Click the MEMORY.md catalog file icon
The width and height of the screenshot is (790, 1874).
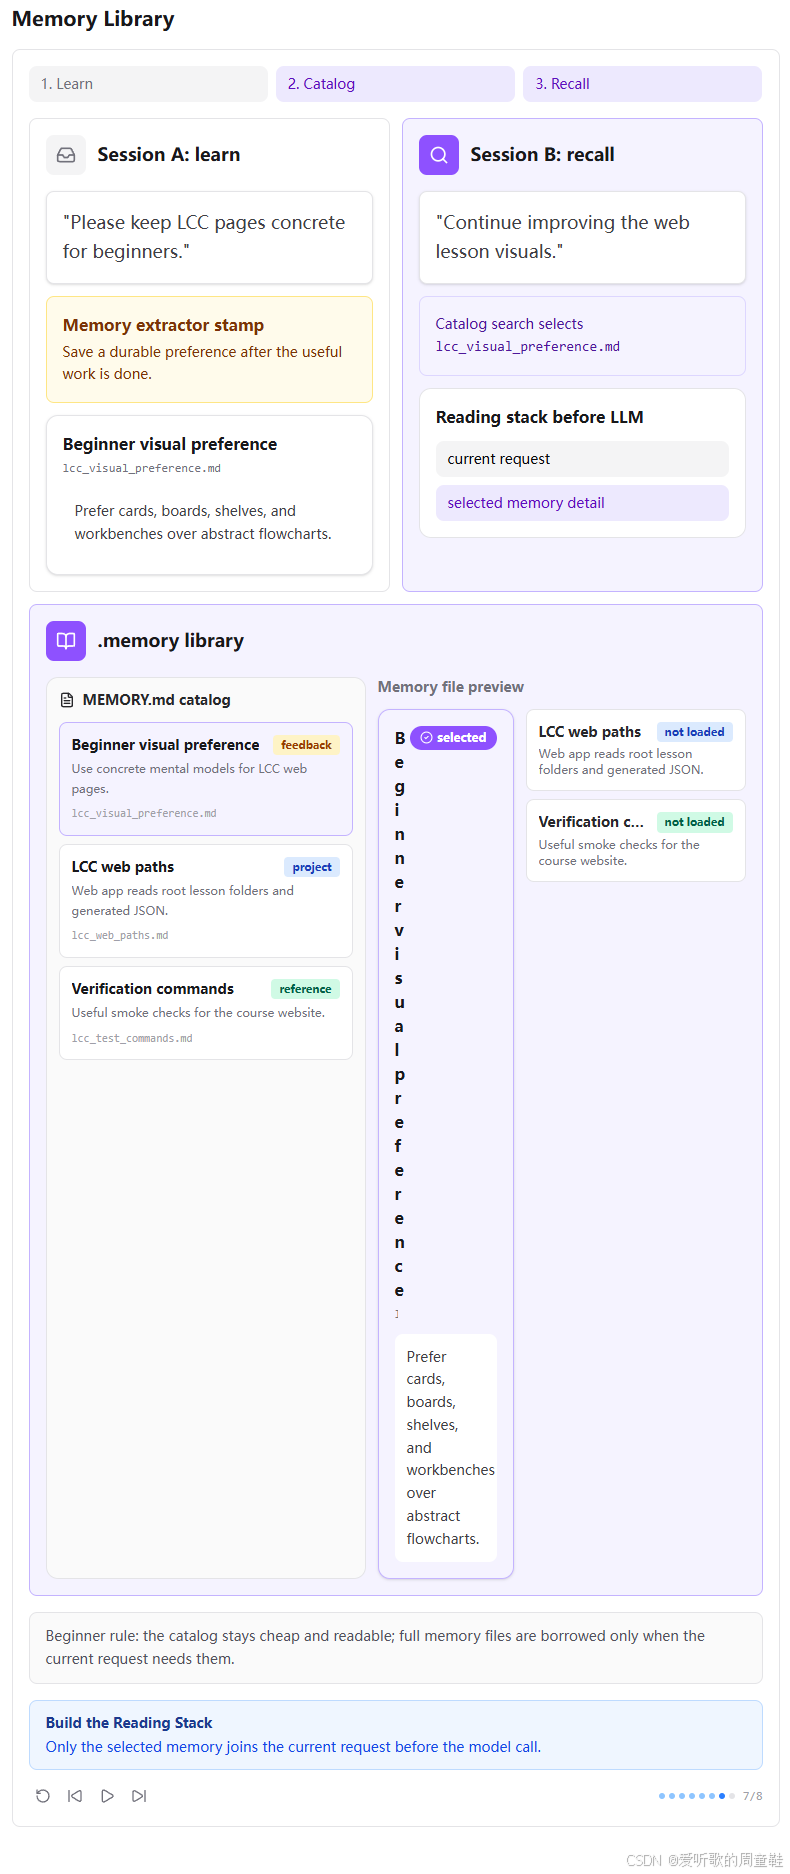click(x=67, y=700)
